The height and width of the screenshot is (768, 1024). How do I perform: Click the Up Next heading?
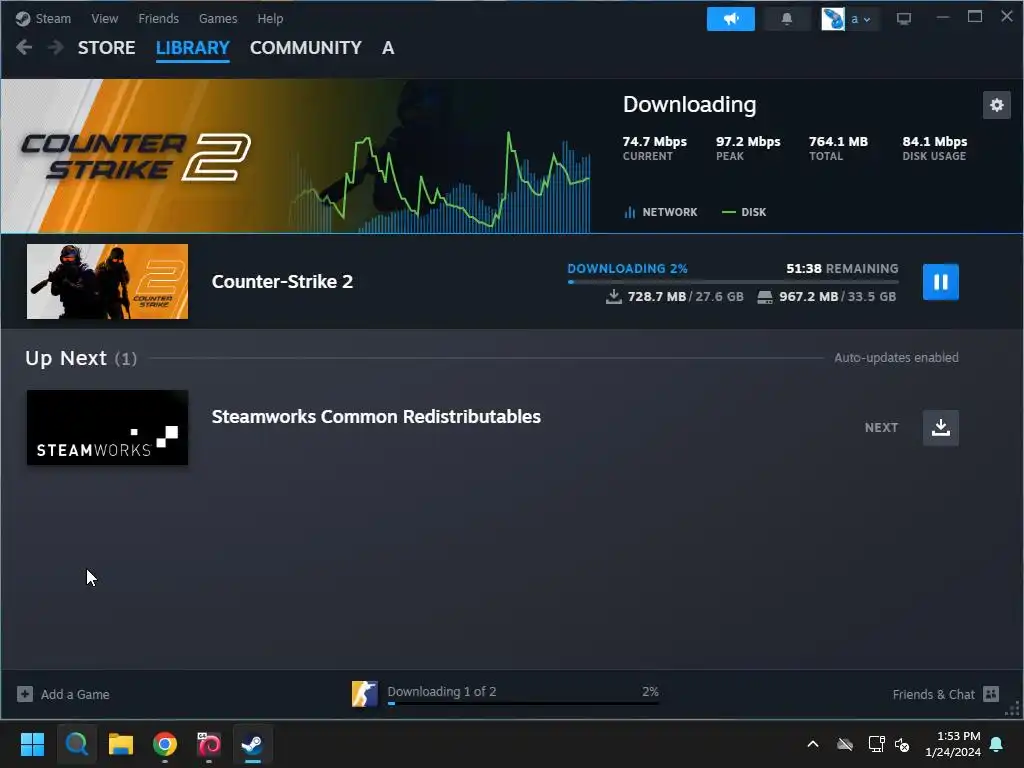point(66,358)
